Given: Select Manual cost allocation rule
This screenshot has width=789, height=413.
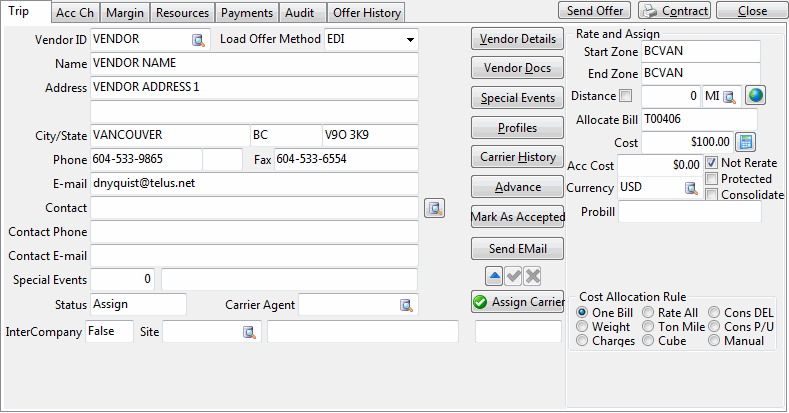Looking at the screenshot, I should tap(714, 341).
